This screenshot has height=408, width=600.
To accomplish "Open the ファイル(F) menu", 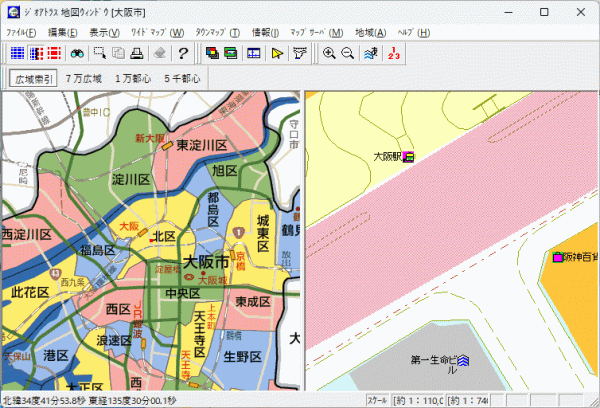I will pyautogui.click(x=22, y=32).
